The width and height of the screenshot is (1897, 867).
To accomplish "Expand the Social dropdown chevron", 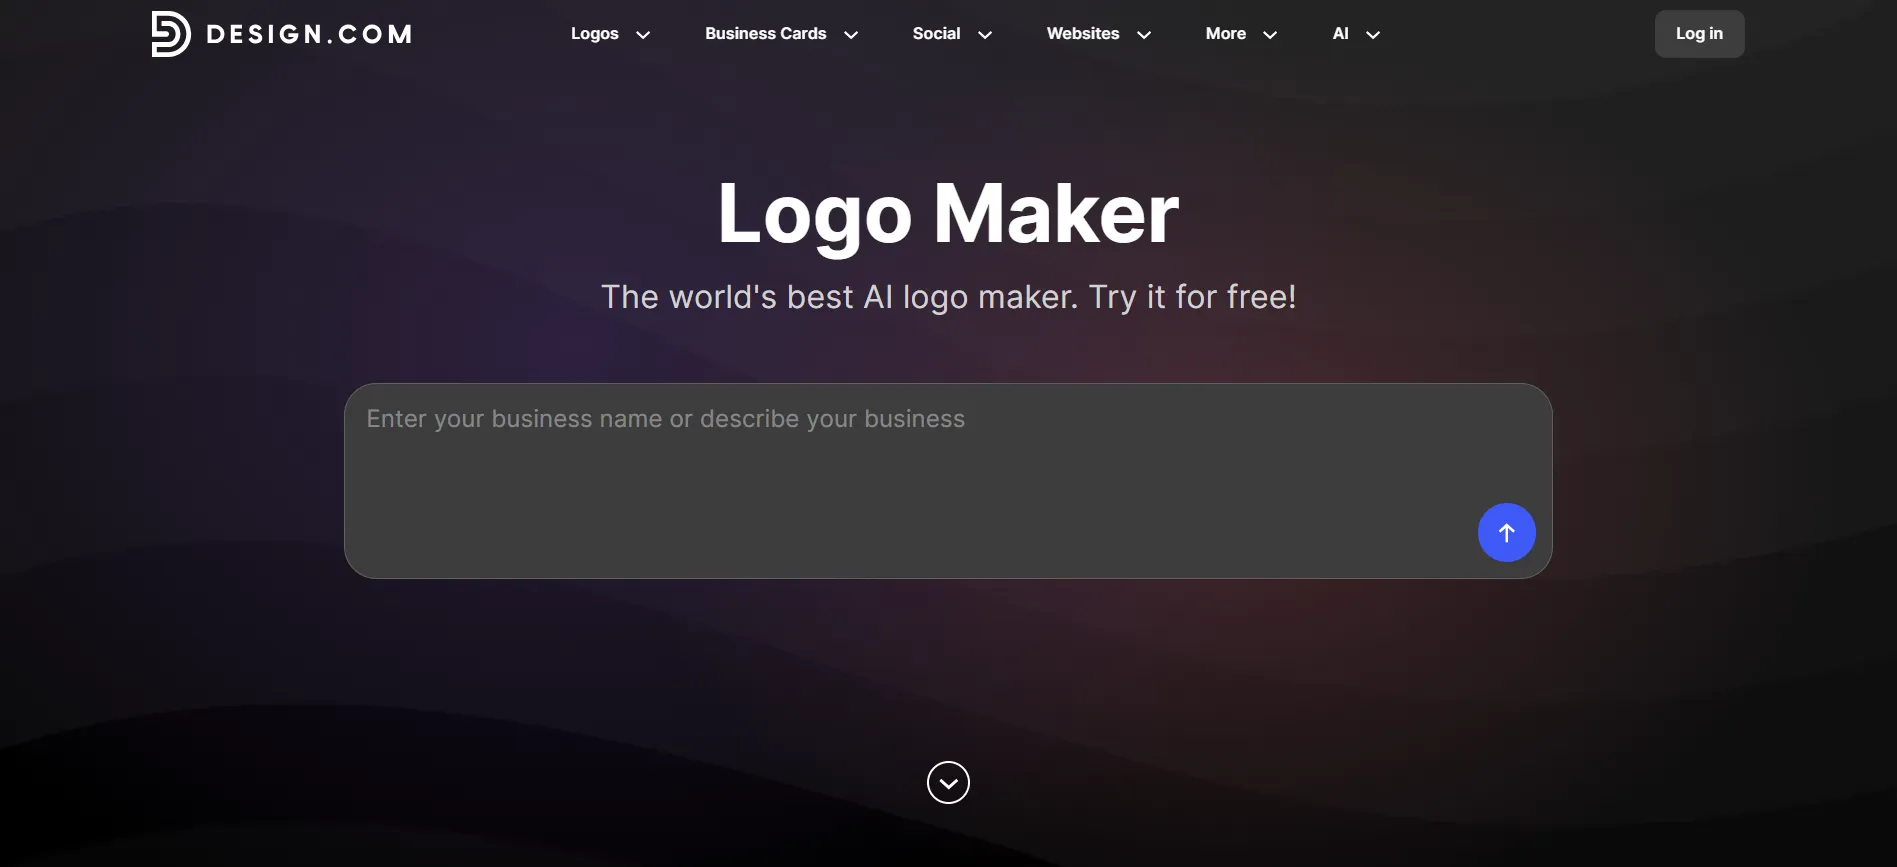I will tap(985, 35).
